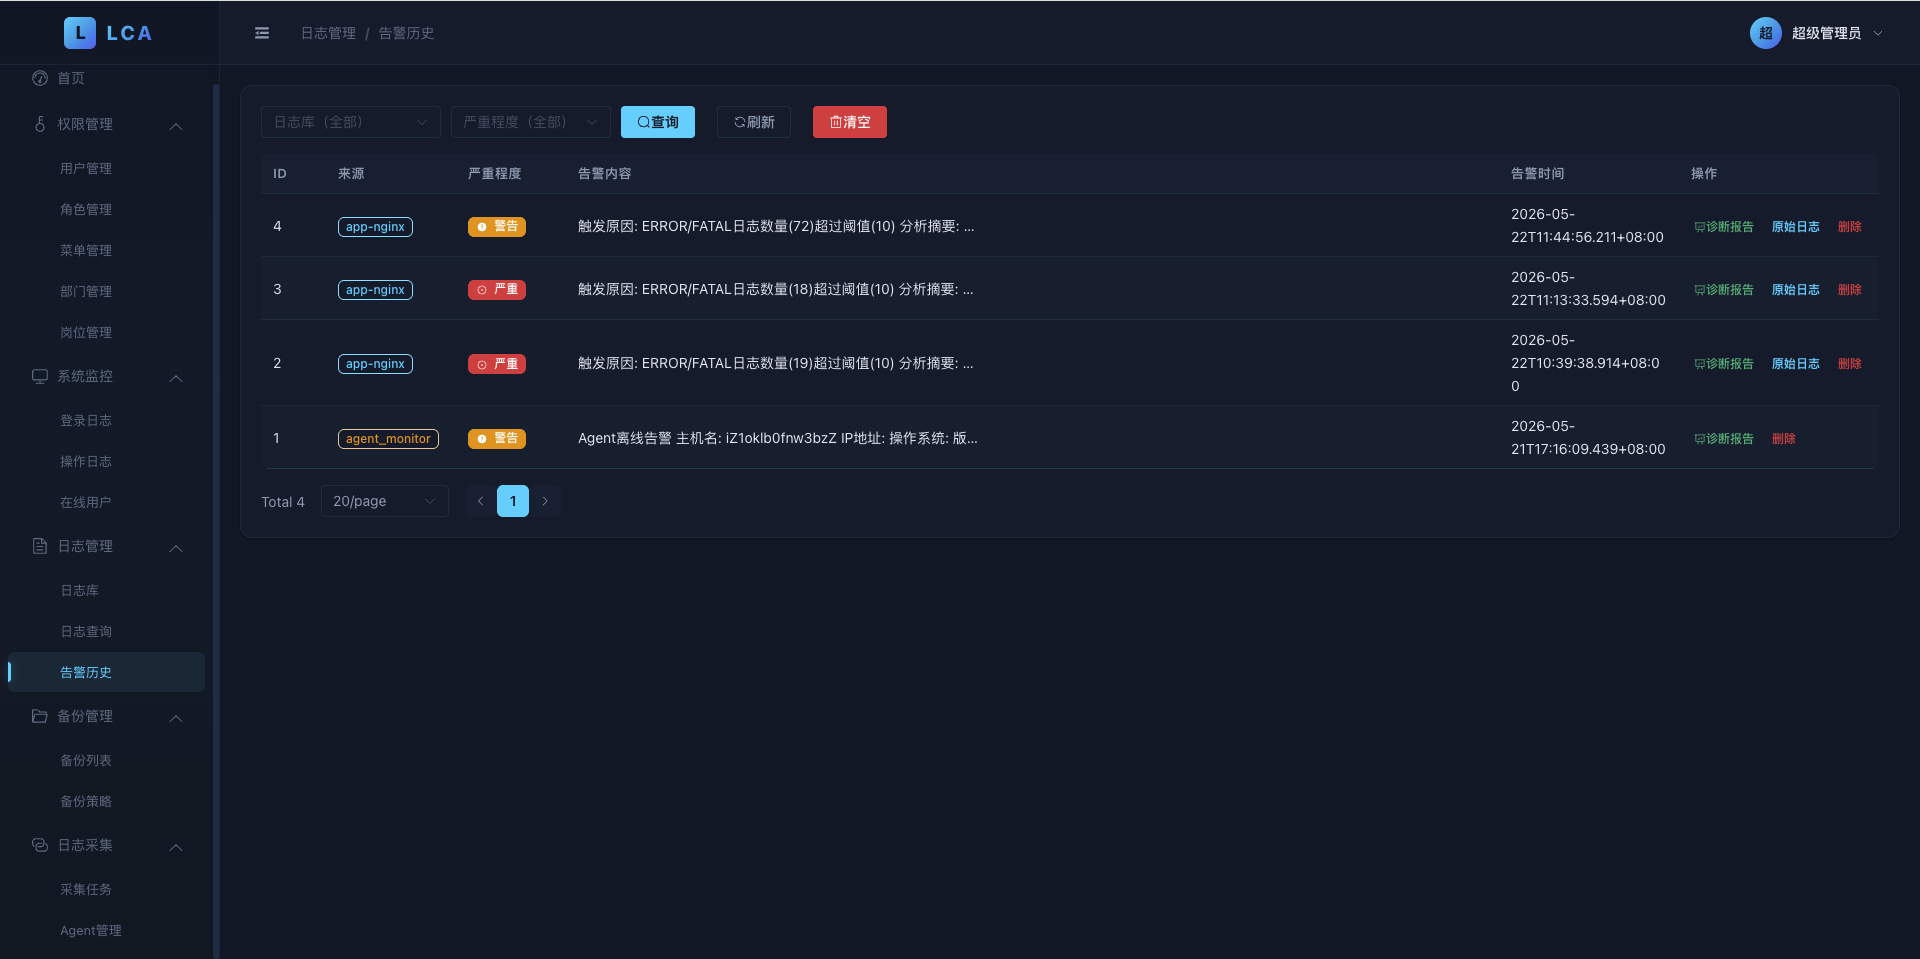Screen dimensions: 1920x959
Task: Collapse the 日志管理 menu chevron
Action: (x=176, y=548)
